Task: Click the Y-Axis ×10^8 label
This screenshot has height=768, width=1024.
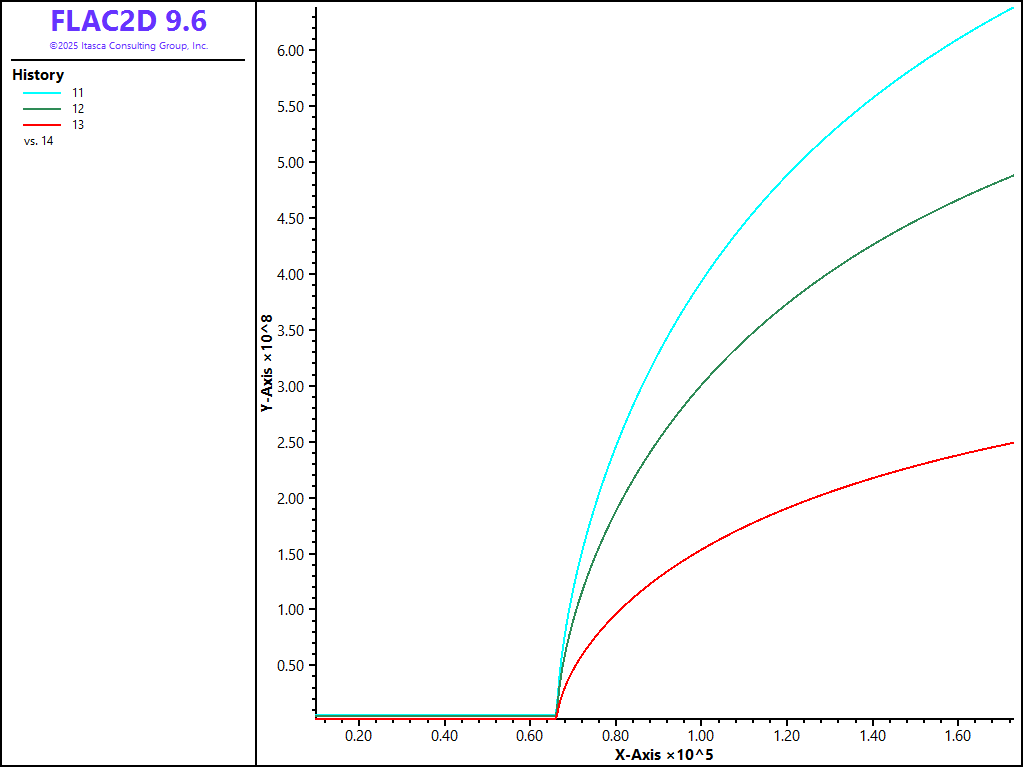Action: [x=267, y=363]
